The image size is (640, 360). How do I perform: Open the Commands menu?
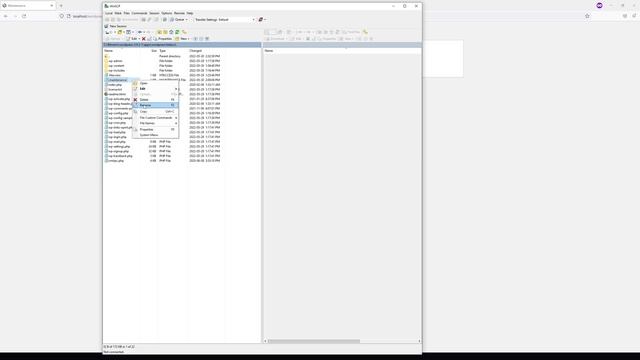[x=139, y=13]
